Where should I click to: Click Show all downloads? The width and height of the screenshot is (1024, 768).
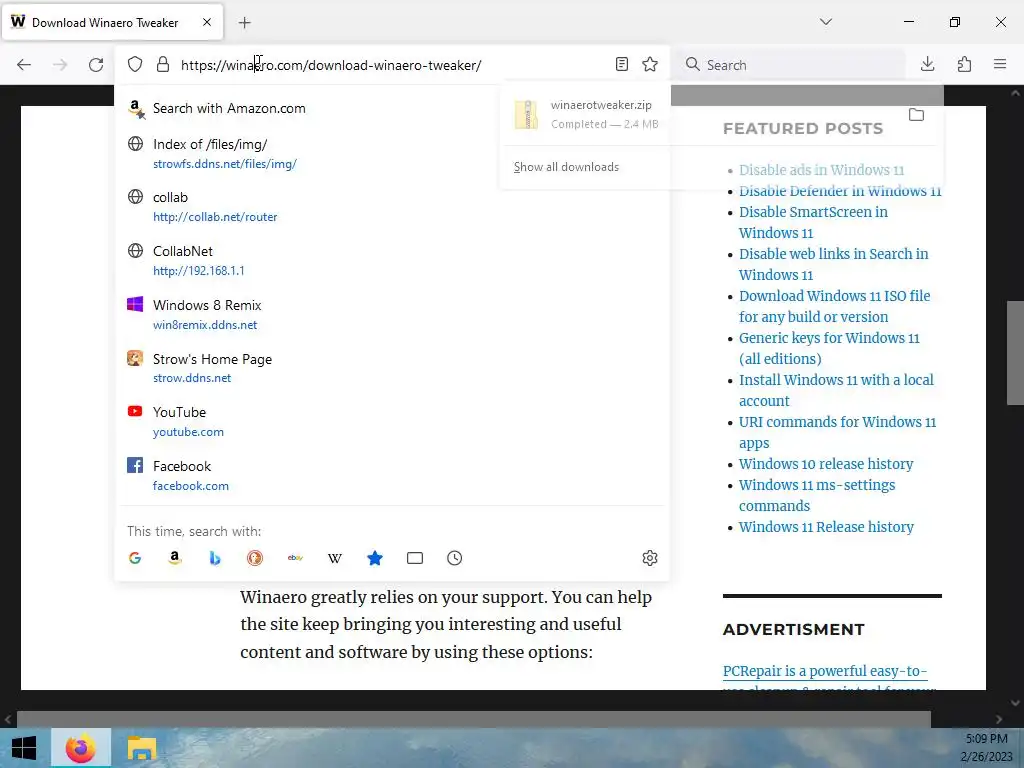click(566, 167)
